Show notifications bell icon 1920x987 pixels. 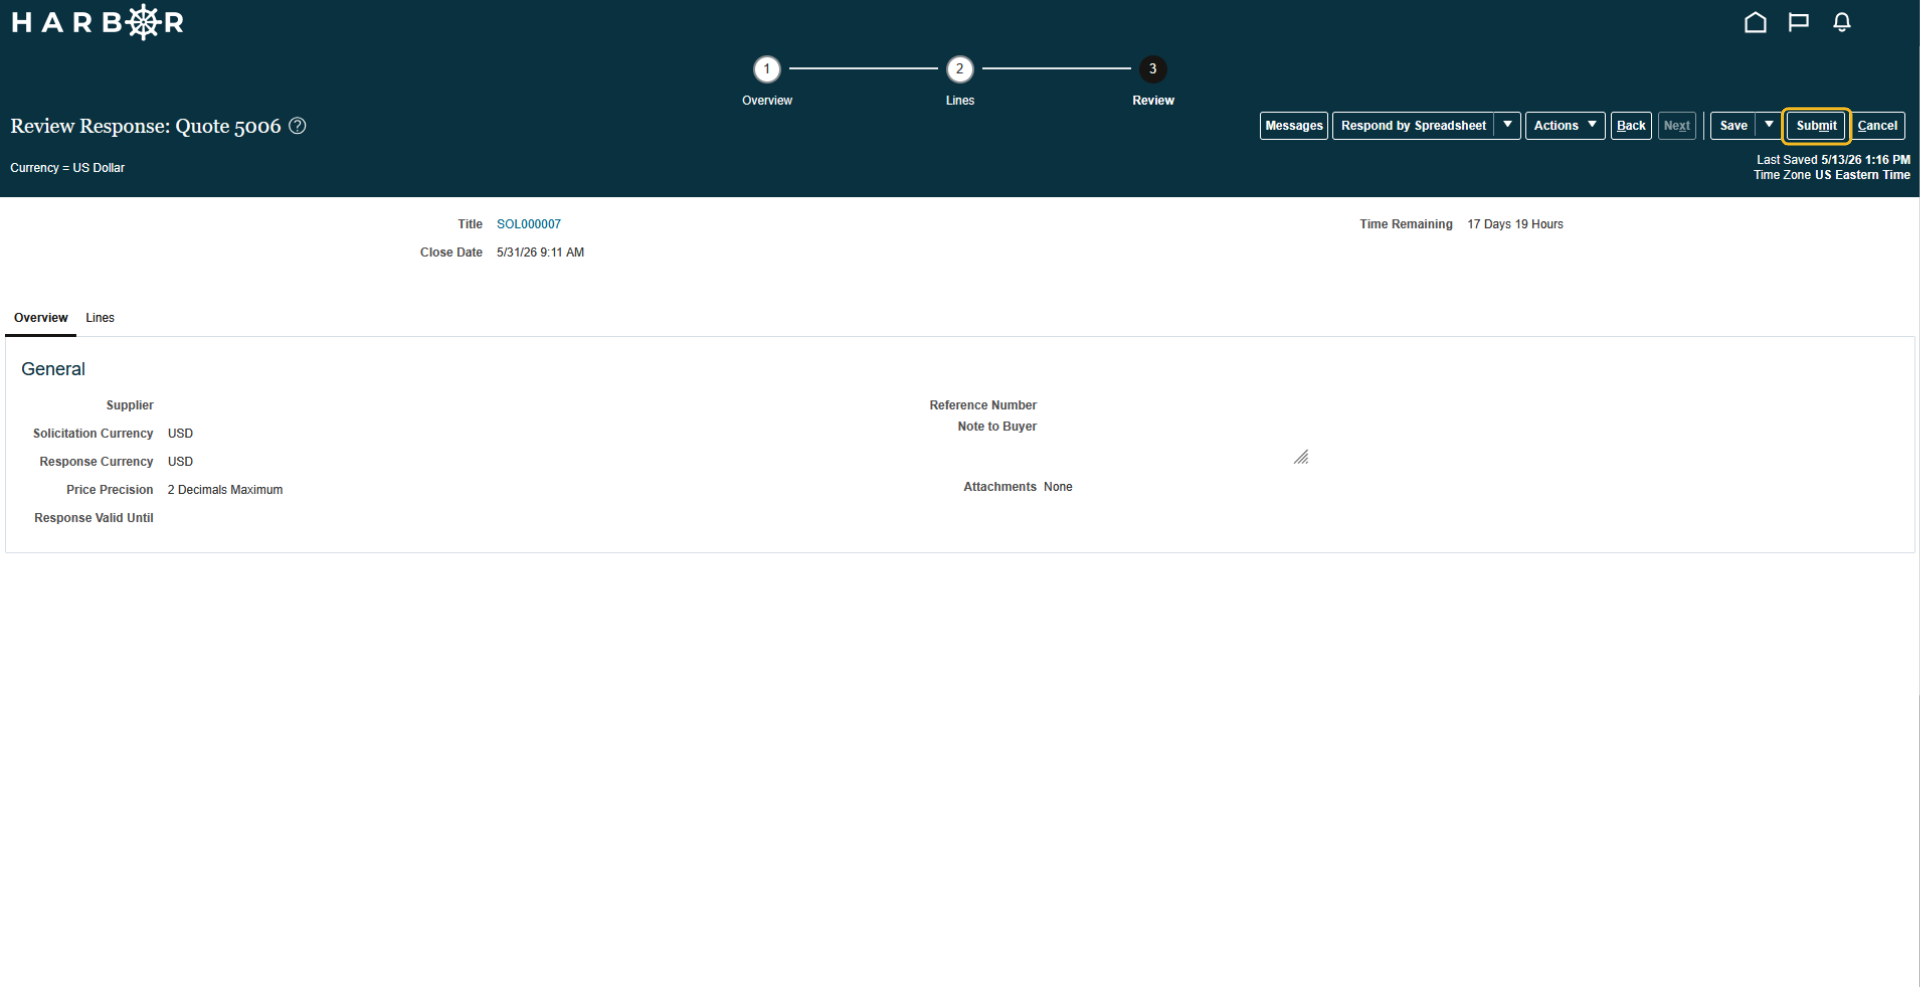click(x=1842, y=22)
